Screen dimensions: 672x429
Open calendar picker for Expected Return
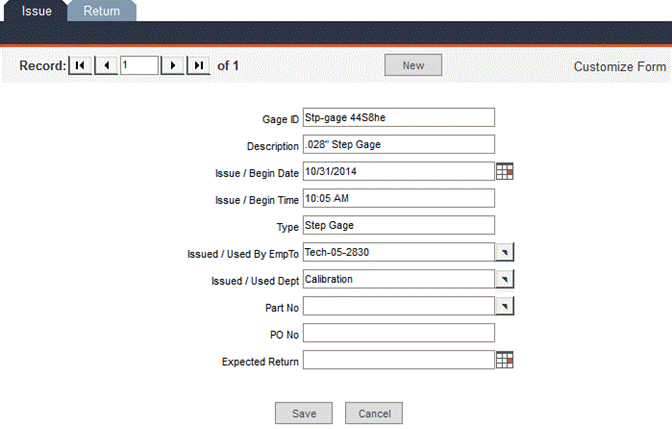coord(505,360)
